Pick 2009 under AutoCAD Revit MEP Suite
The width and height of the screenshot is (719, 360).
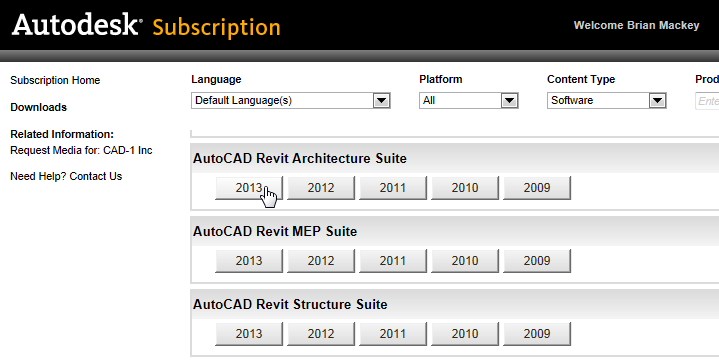pos(537,261)
